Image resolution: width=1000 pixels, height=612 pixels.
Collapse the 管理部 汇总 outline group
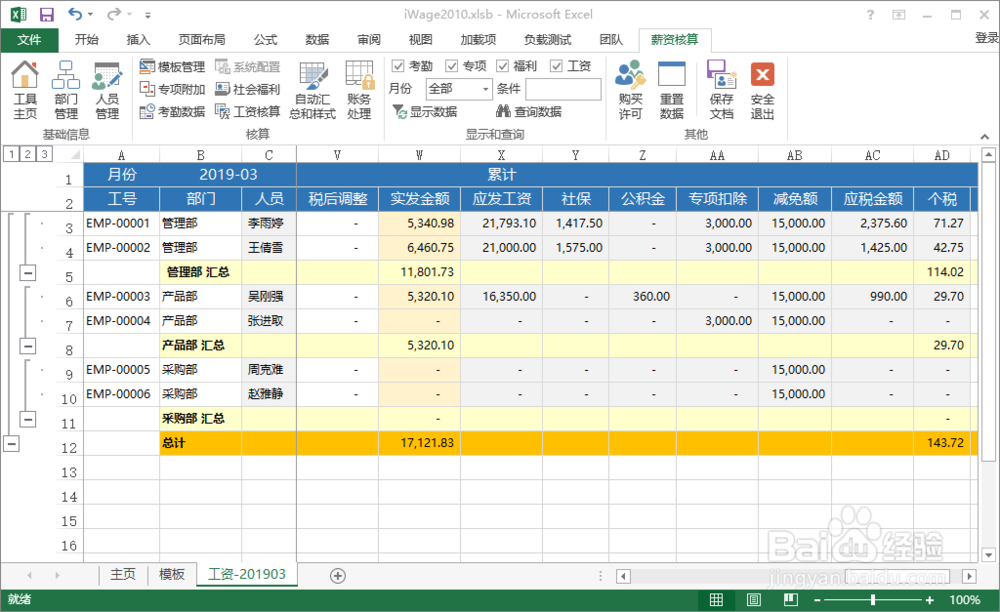coord(27,273)
